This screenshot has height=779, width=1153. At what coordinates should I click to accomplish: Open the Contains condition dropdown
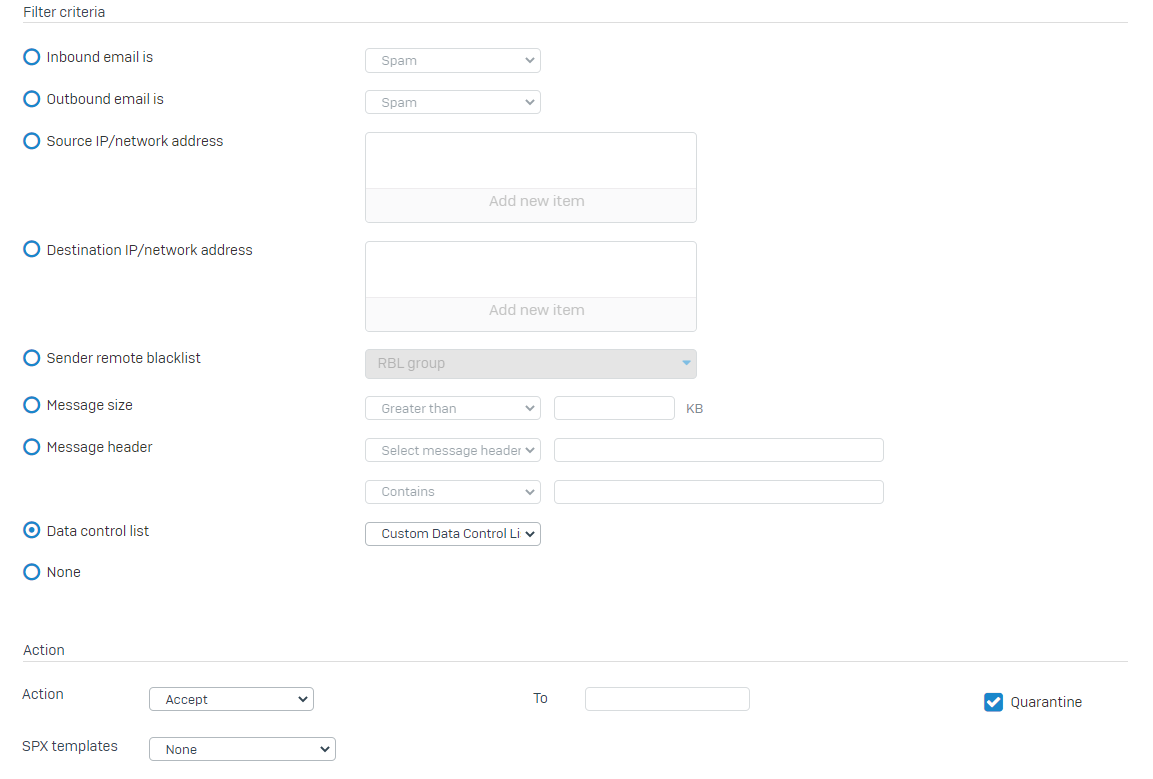[452, 492]
